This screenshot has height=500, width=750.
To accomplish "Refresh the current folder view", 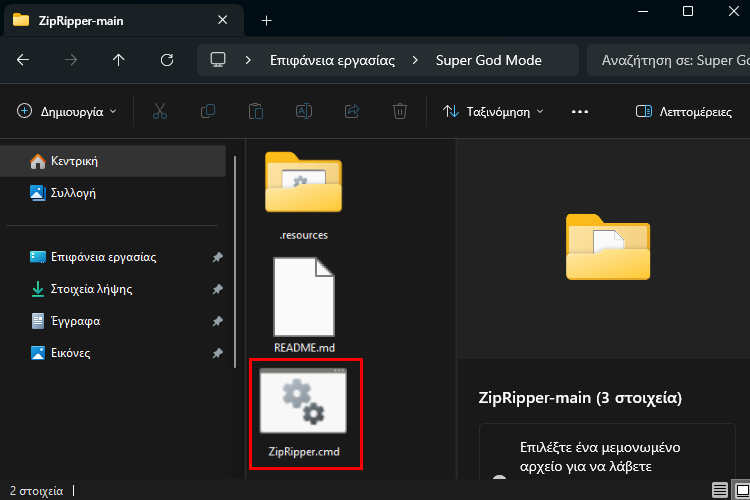I will 167,60.
